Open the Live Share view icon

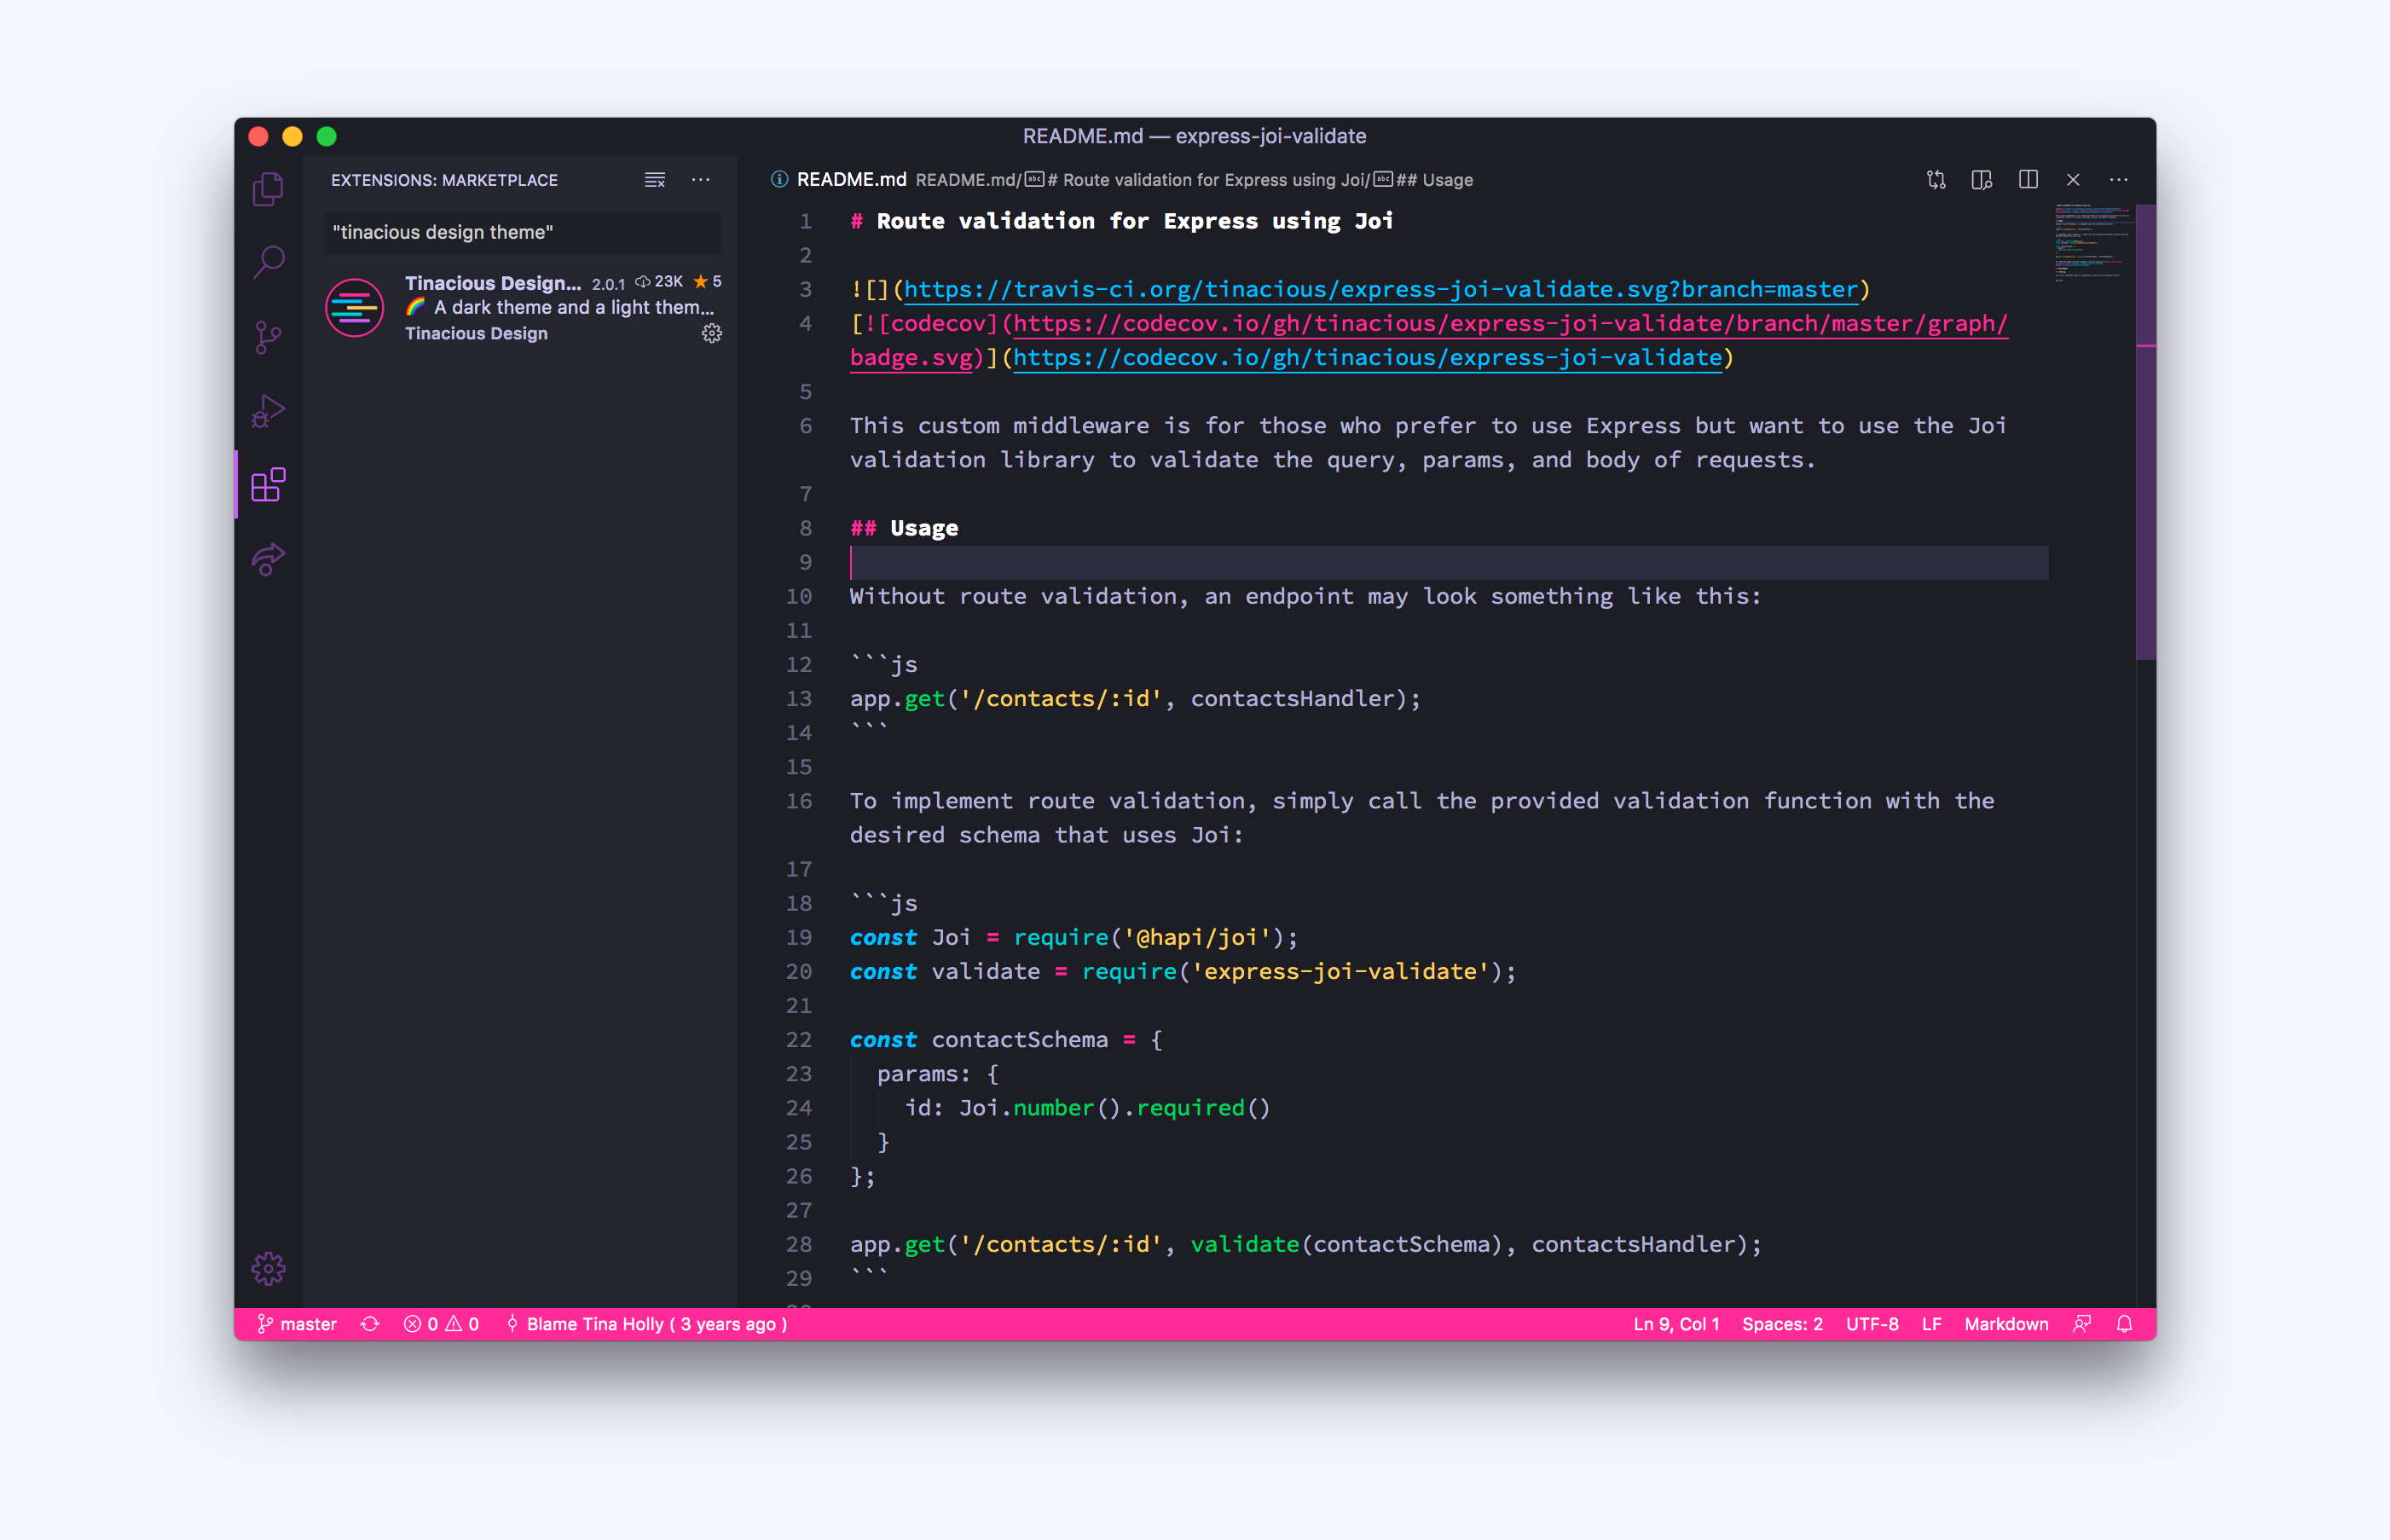[x=268, y=559]
